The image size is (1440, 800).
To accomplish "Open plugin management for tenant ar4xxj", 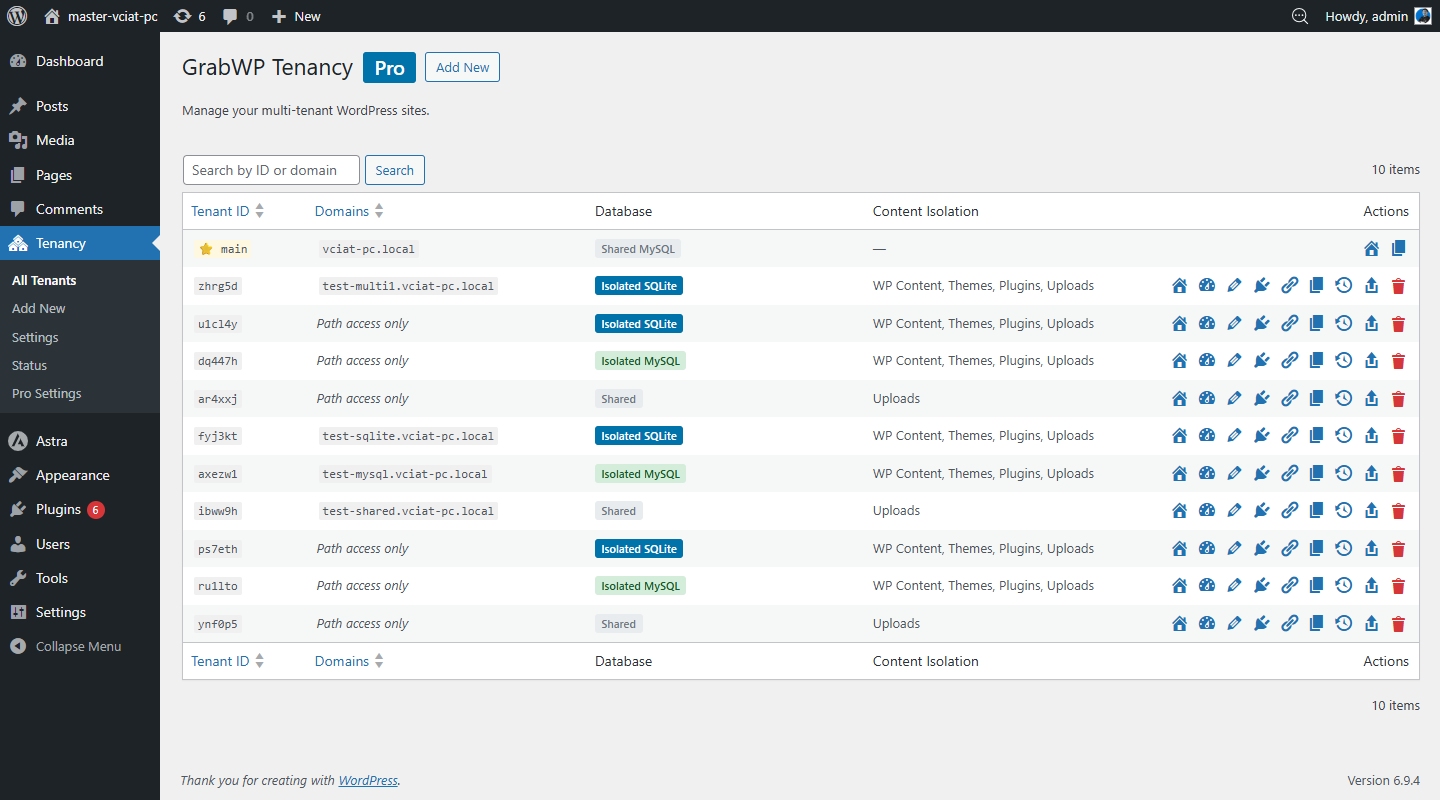I will [1261, 398].
